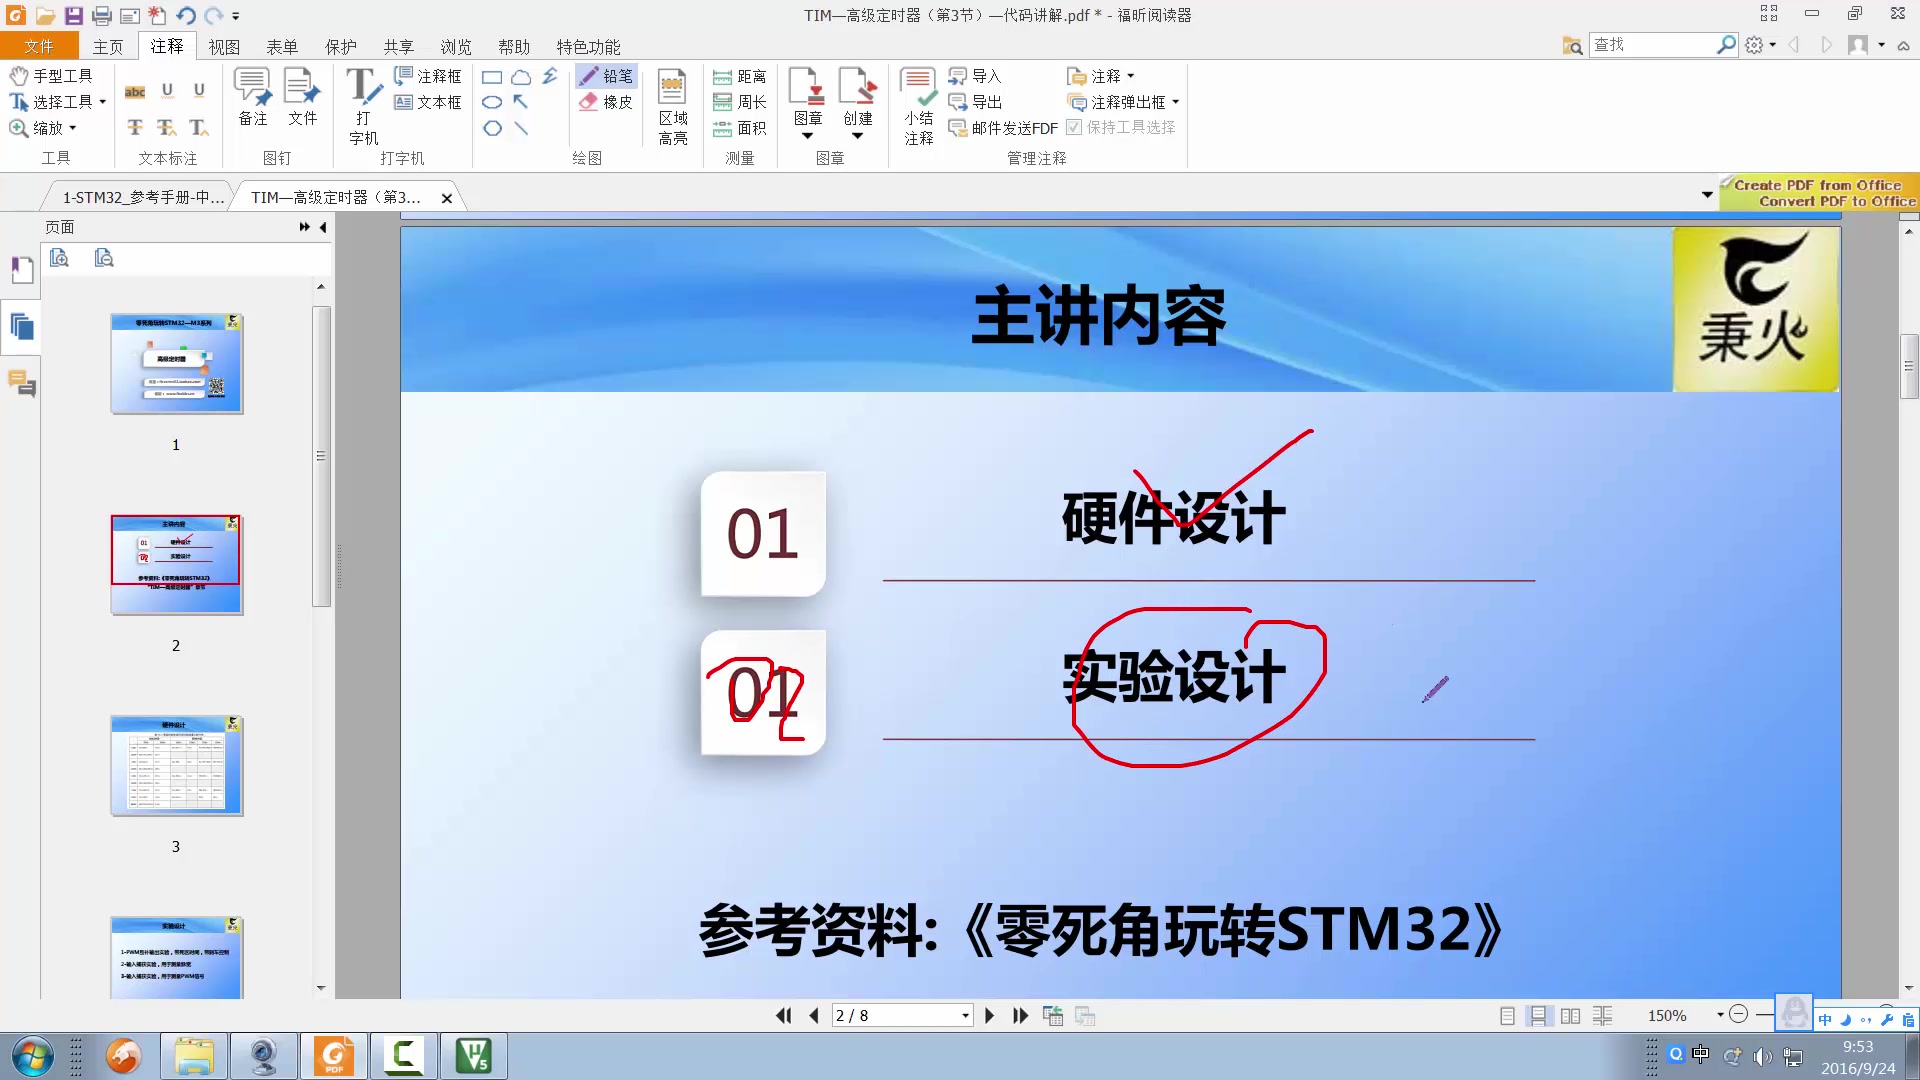Expand the Zoom (缩放) tool dropdown
Viewport: 1920px width, 1080px height.
tap(73, 128)
